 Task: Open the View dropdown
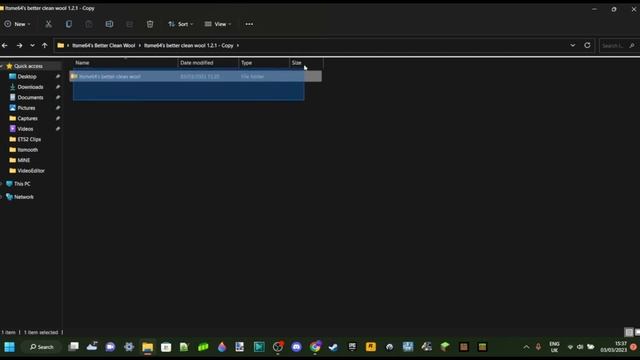(x=218, y=24)
